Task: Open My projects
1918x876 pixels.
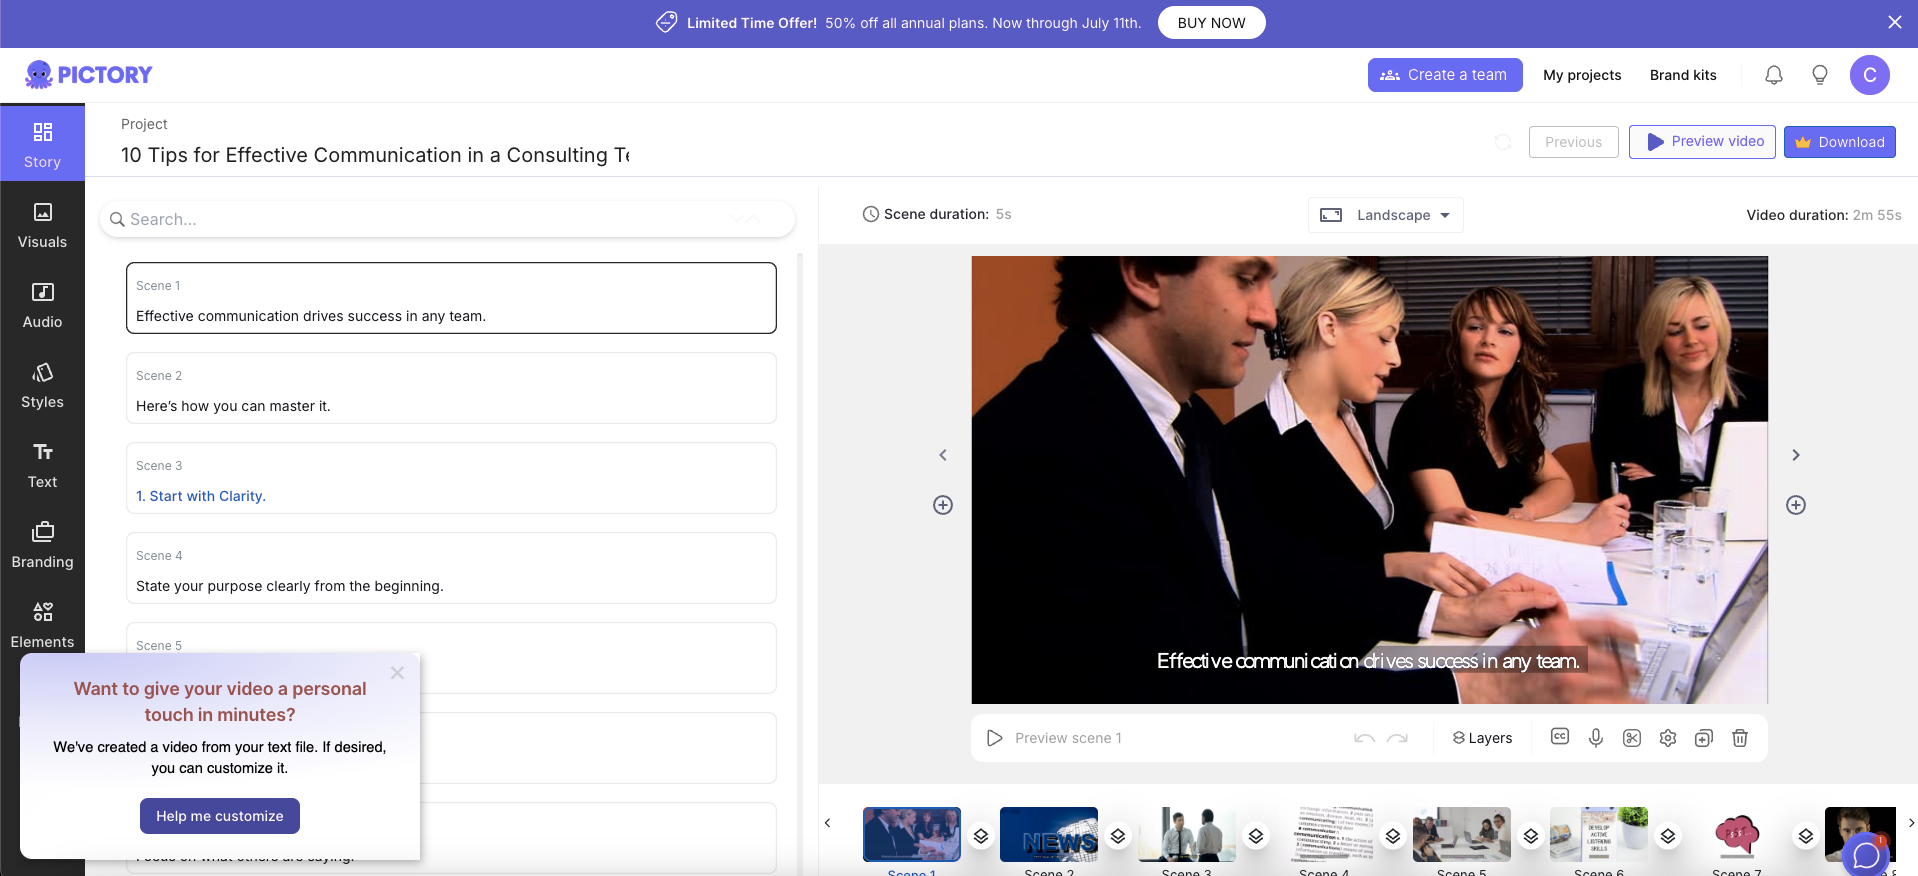Action: [1582, 75]
